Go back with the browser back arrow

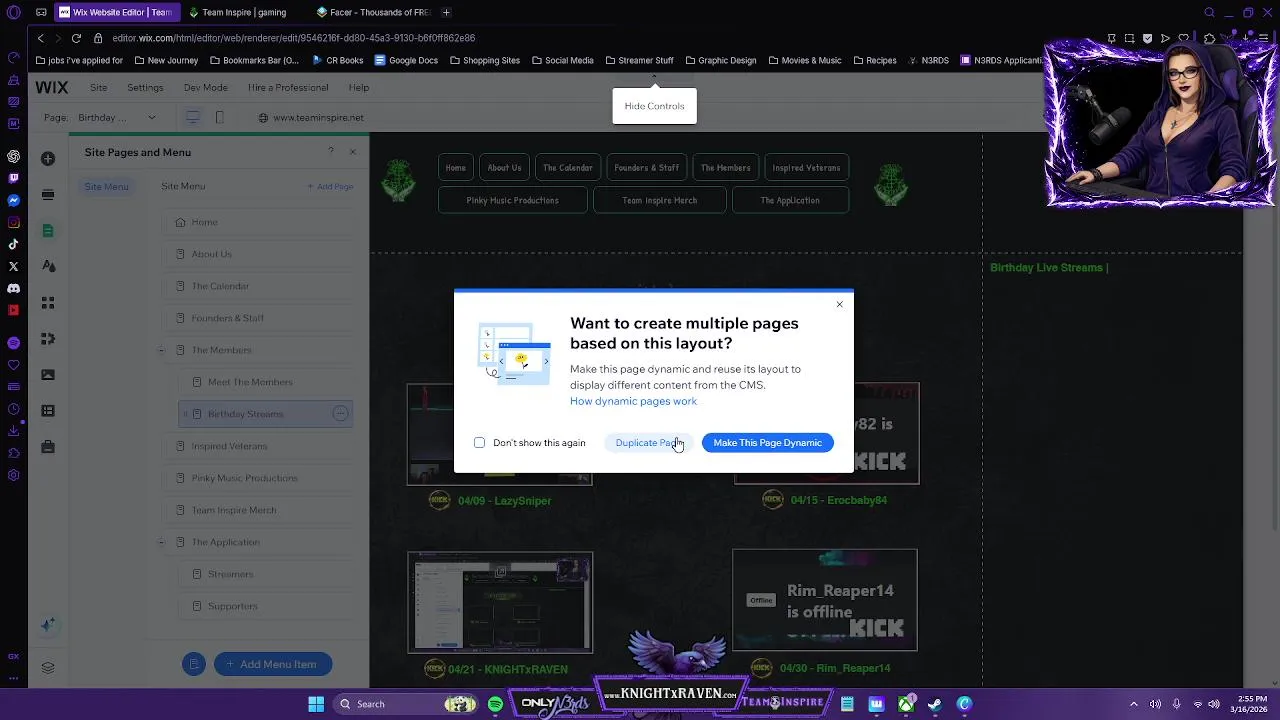coord(40,38)
